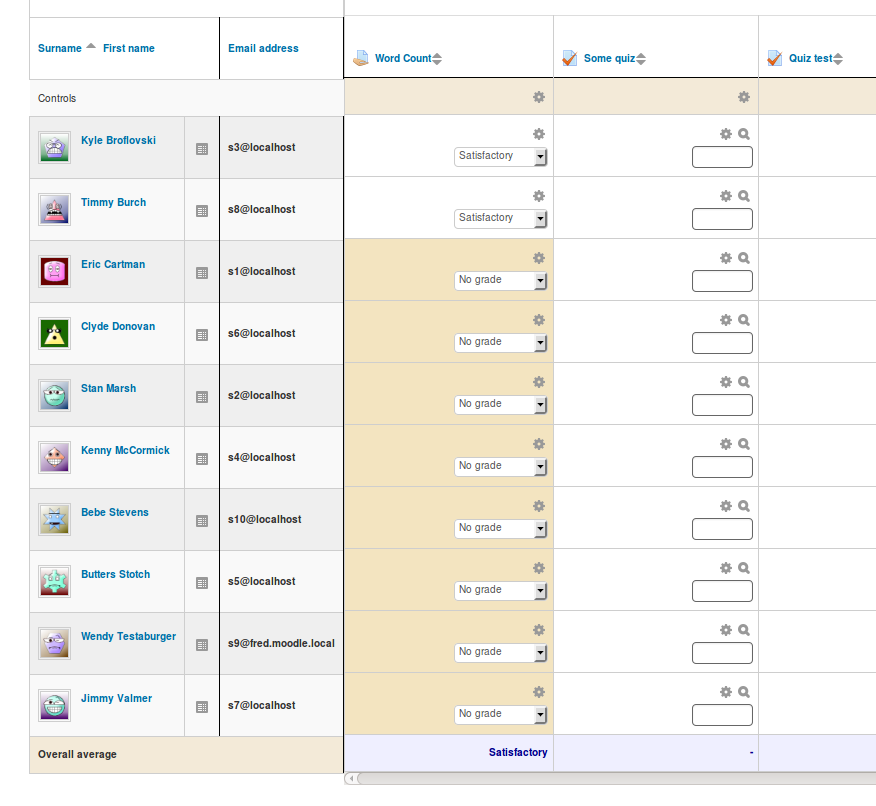Edit Eric Cartman's Some quiz grade gear
This screenshot has height=806, width=876.
coord(726,258)
